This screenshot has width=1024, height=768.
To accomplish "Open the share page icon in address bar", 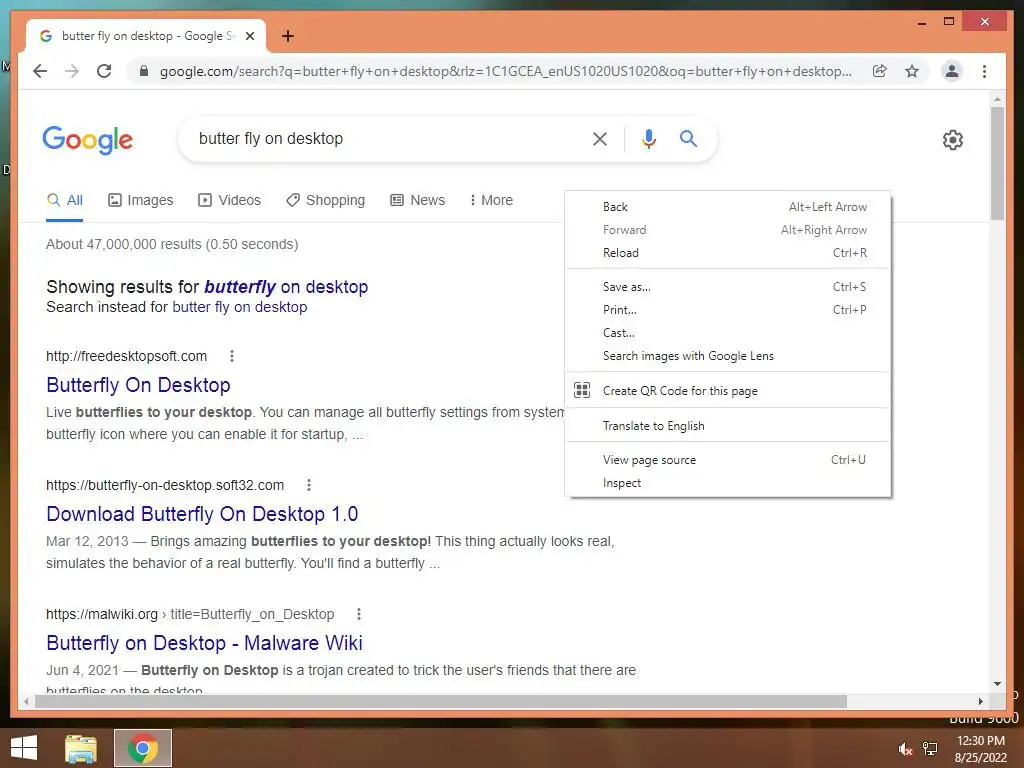I will point(880,71).
